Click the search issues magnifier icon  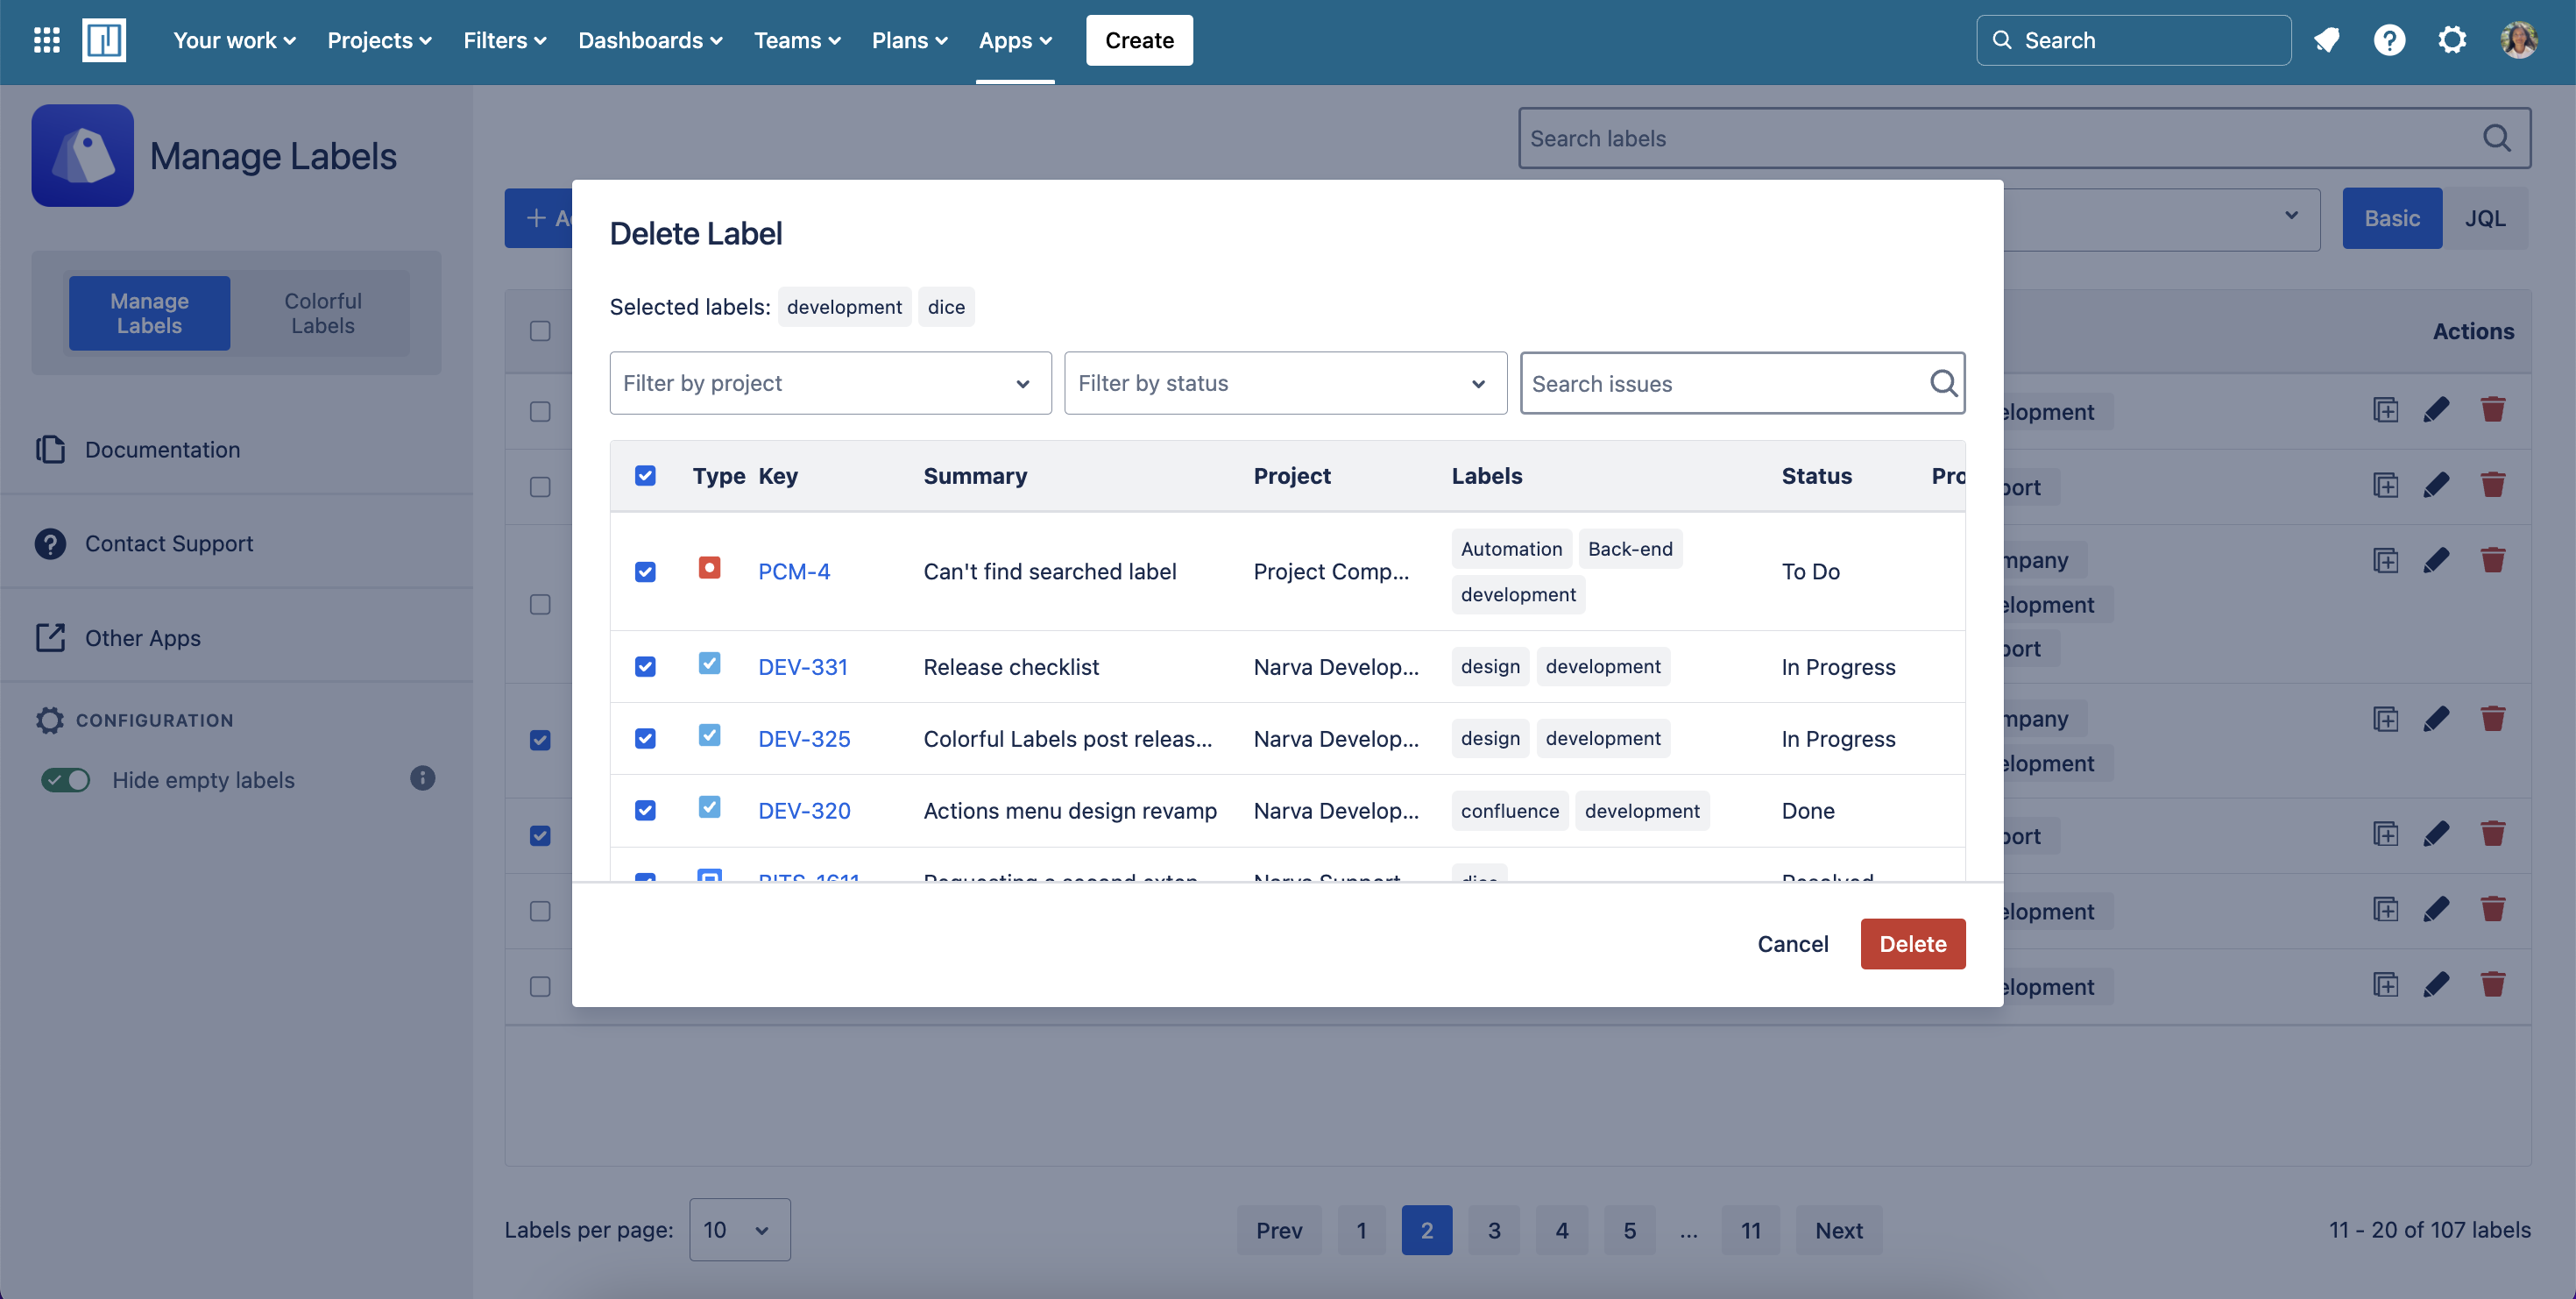click(x=1942, y=383)
